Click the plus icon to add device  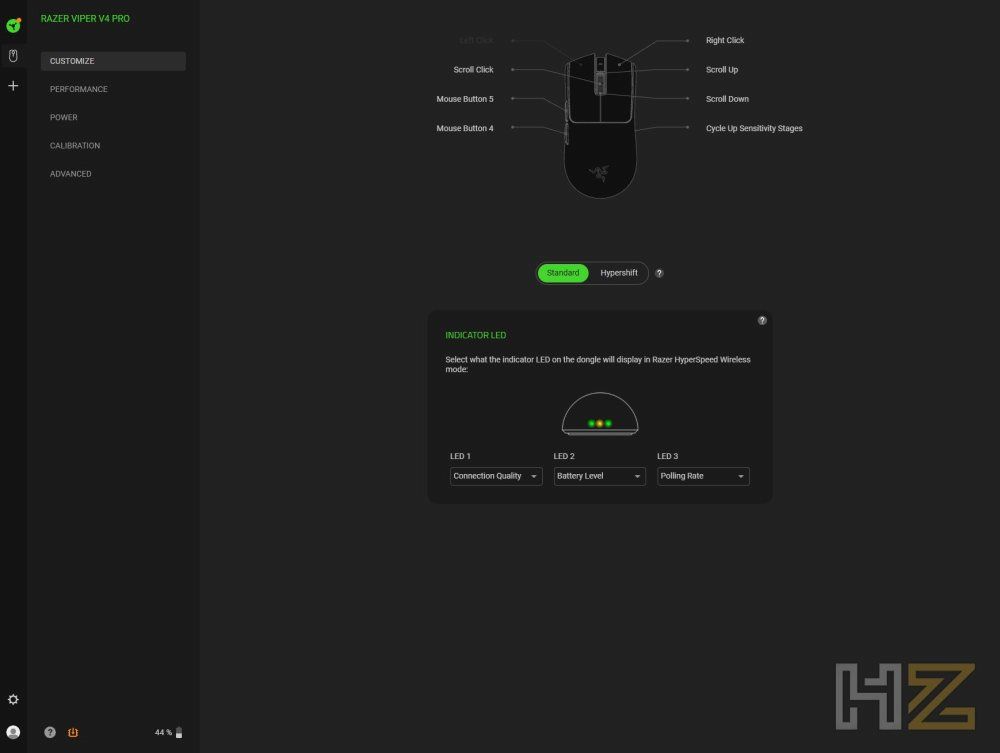[13, 85]
